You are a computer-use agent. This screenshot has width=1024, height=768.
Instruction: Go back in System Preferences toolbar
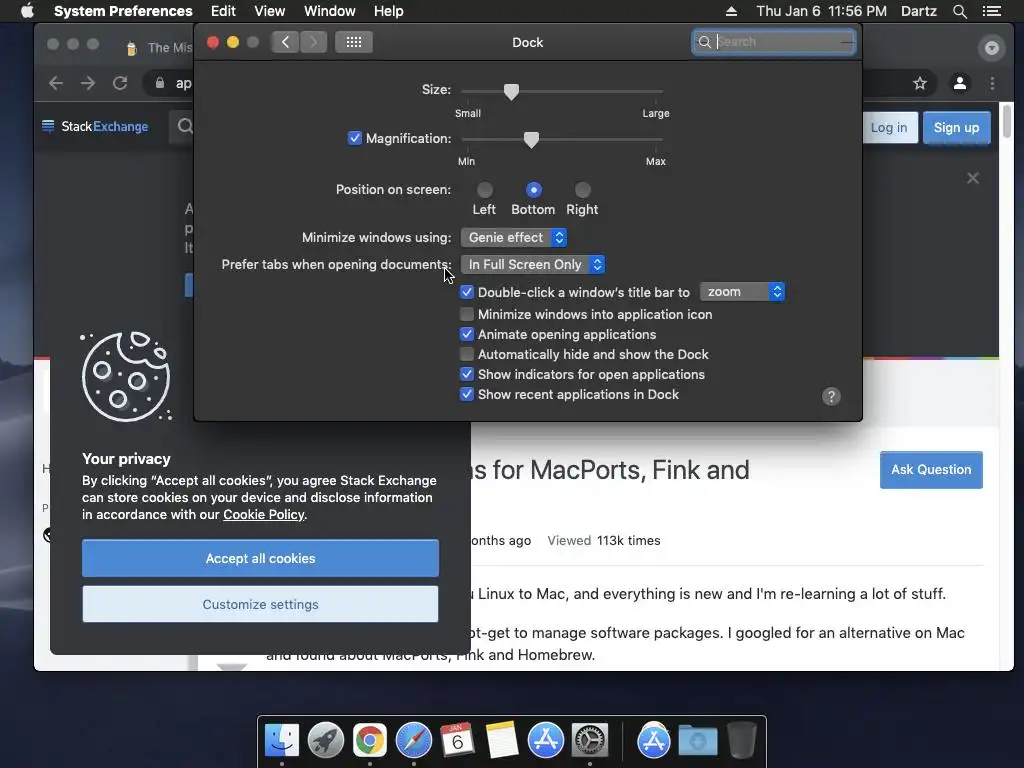285,42
